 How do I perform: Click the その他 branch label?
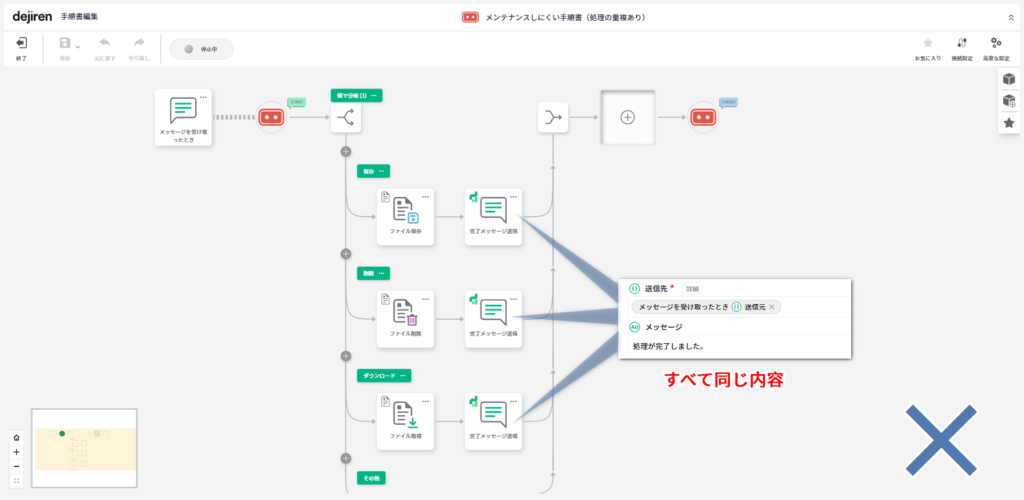pos(371,478)
